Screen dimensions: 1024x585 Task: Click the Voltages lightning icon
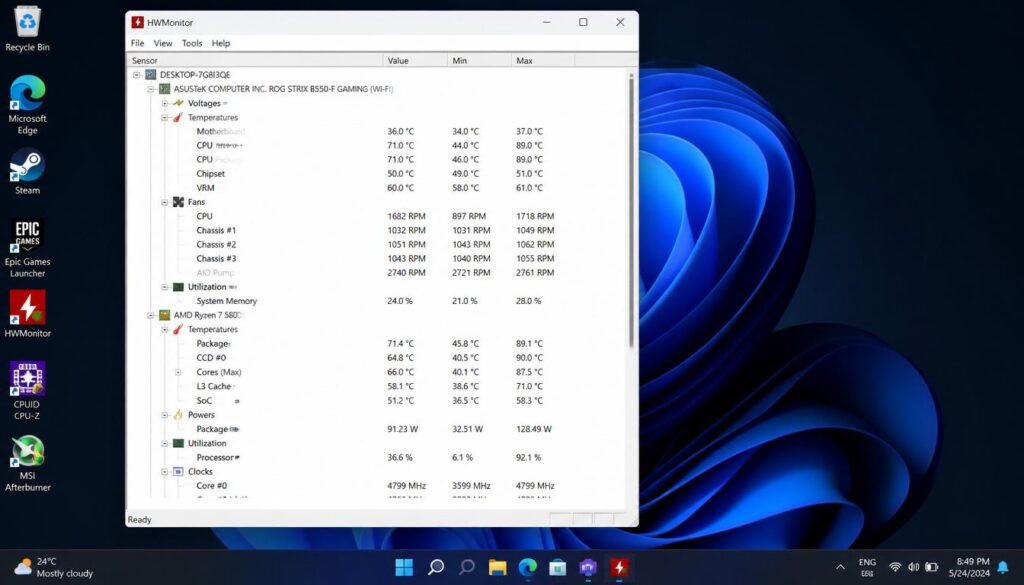point(178,103)
